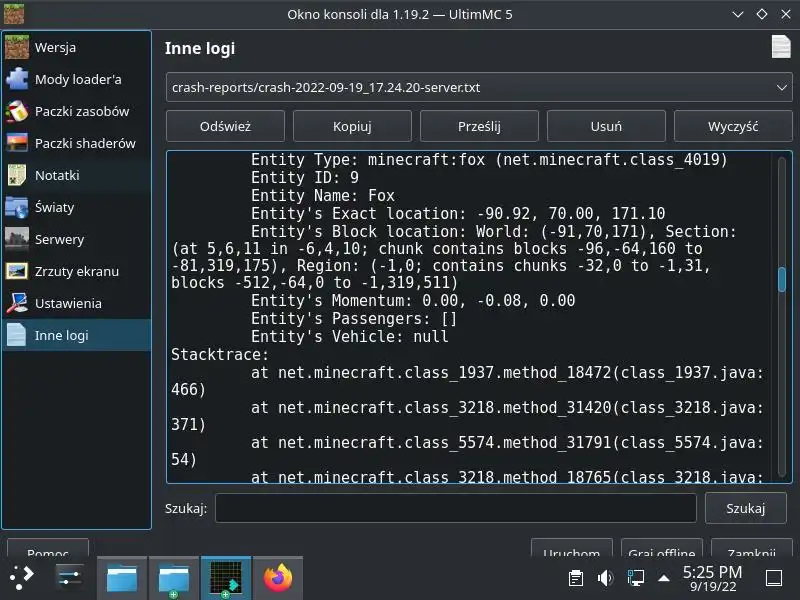Open system settings sliders icon in taskbar
The width and height of the screenshot is (800, 600).
pyautogui.click(x=69, y=578)
